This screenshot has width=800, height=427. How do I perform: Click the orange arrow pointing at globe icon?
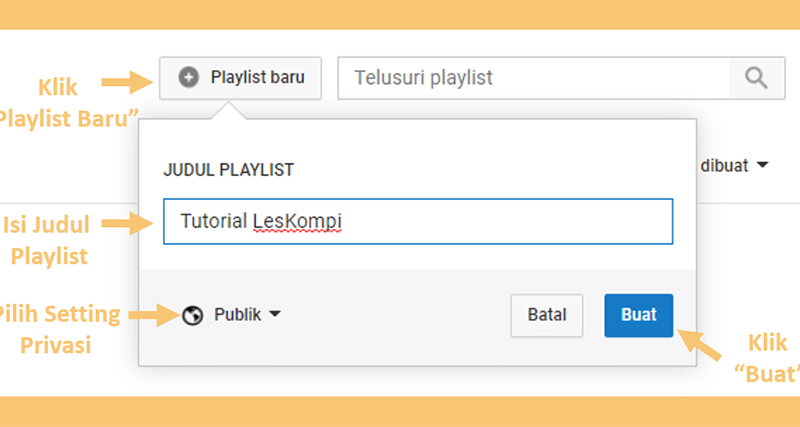tap(154, 315)
